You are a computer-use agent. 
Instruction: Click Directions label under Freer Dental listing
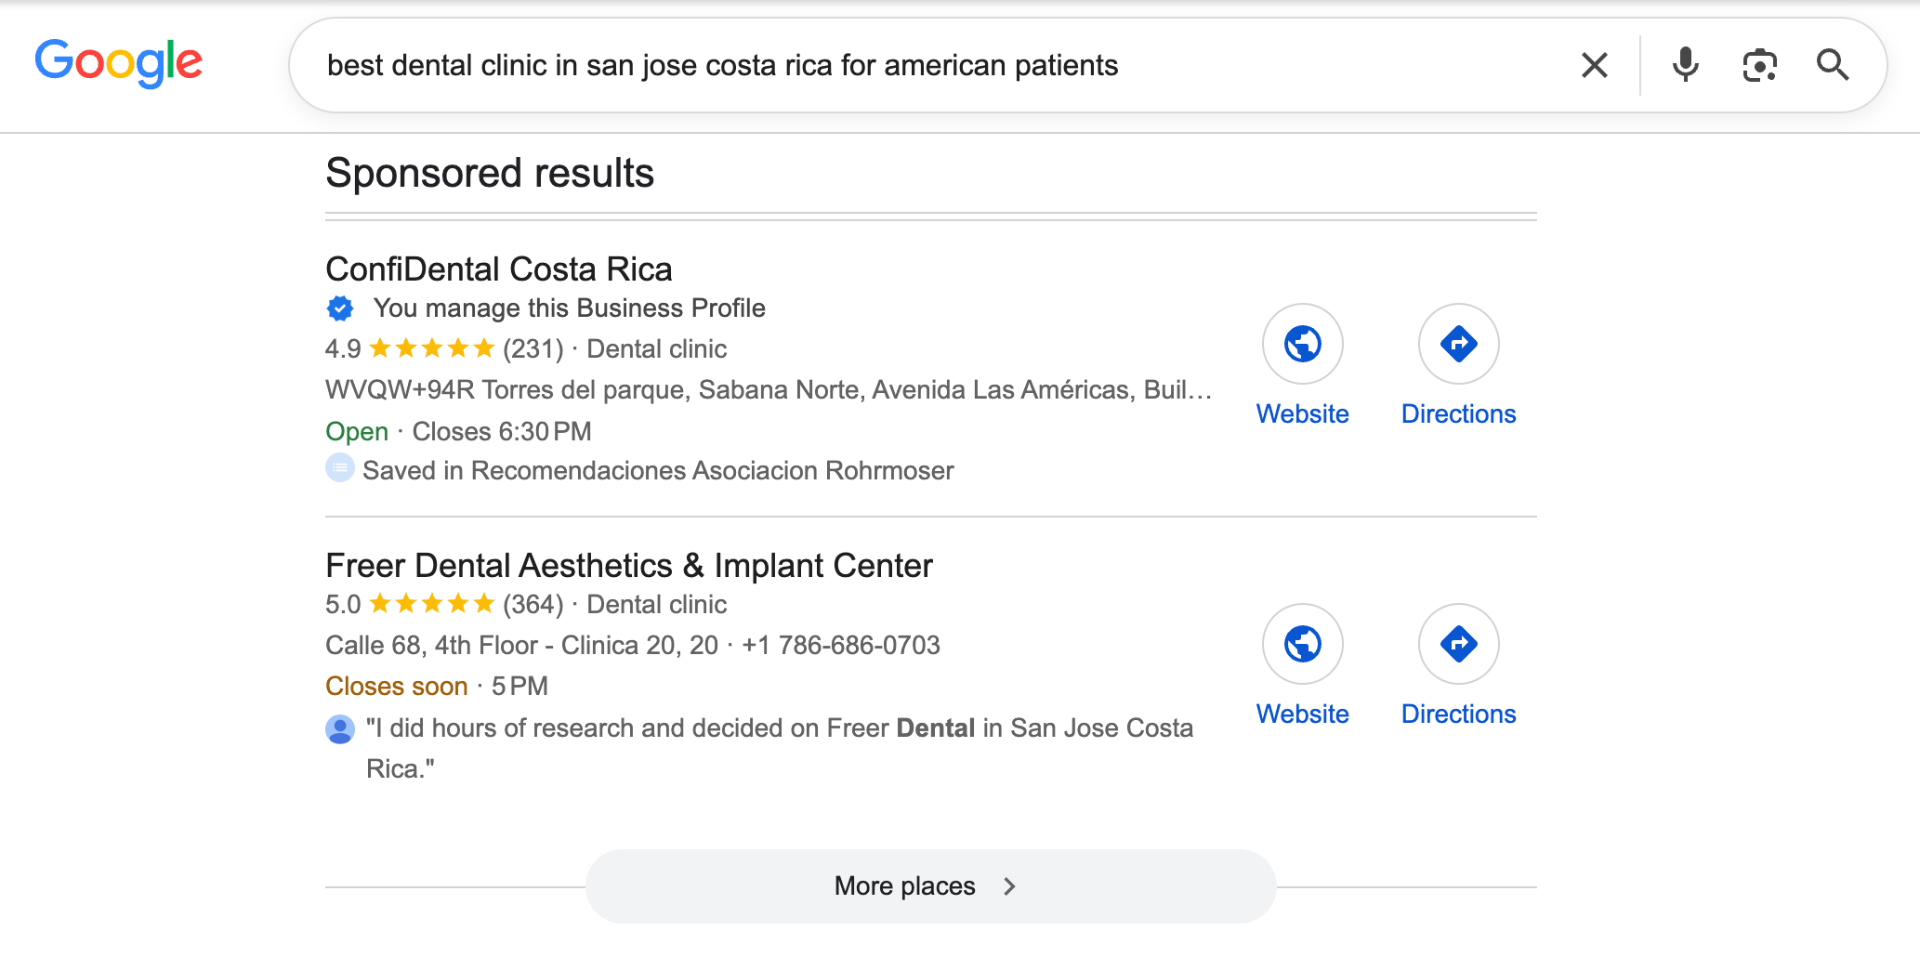click(1458, 714)
